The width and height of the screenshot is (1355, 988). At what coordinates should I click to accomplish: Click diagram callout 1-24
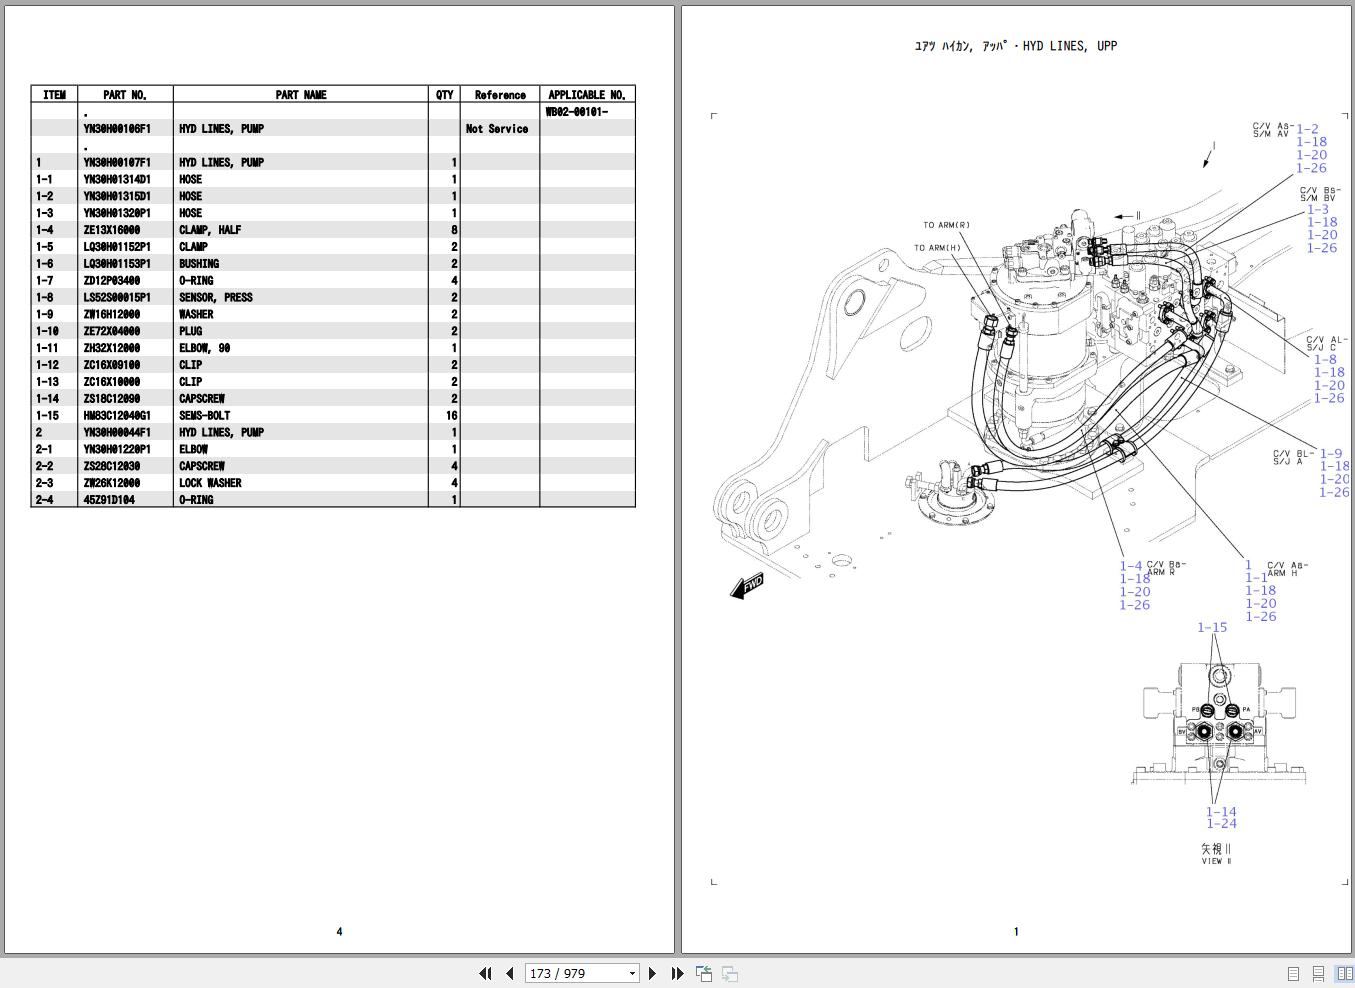tap(1221, 824)
